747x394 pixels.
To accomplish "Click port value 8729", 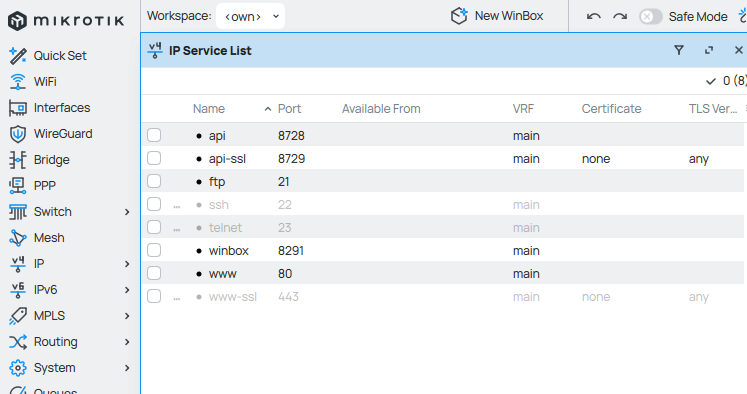I will click(x=292, y=159).
